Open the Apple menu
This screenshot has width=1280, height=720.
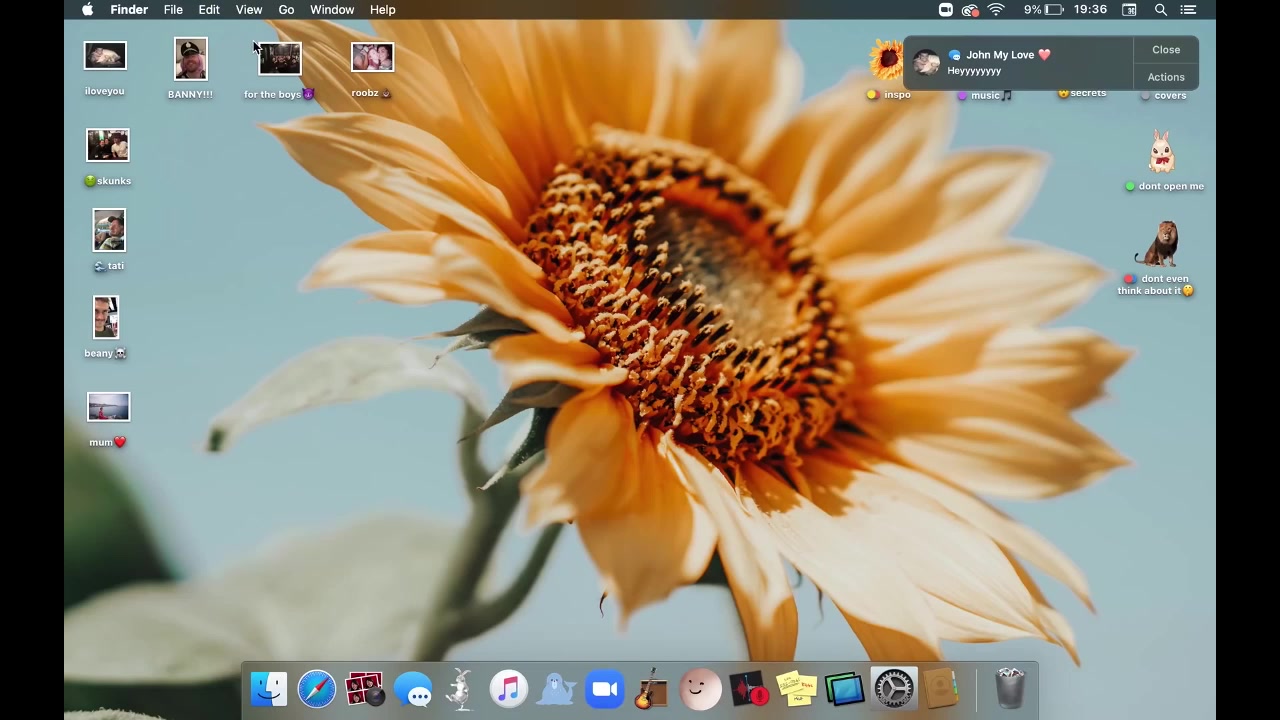(87, 9)
